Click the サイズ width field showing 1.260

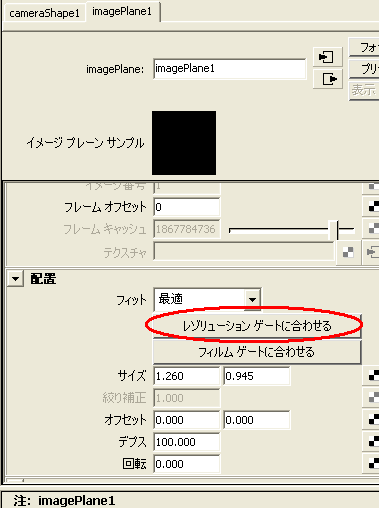[x=187, y=376]
